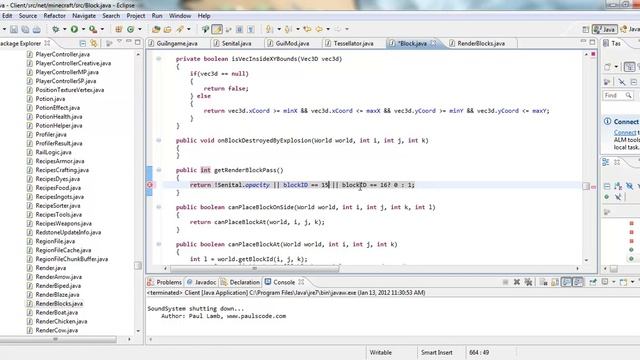Click error marker beside return statement
The height and width of the screenshot is (360, 640).
pos(150,185)
